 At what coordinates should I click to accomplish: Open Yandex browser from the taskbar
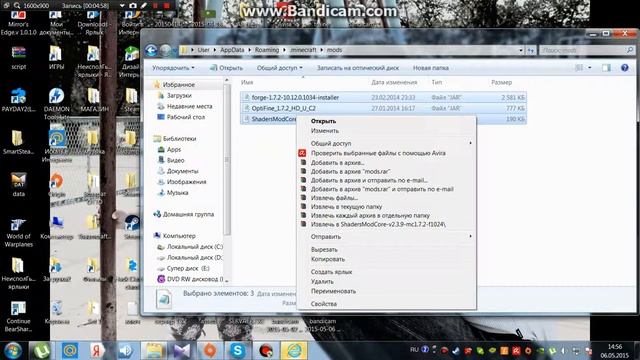click(97, 351)
